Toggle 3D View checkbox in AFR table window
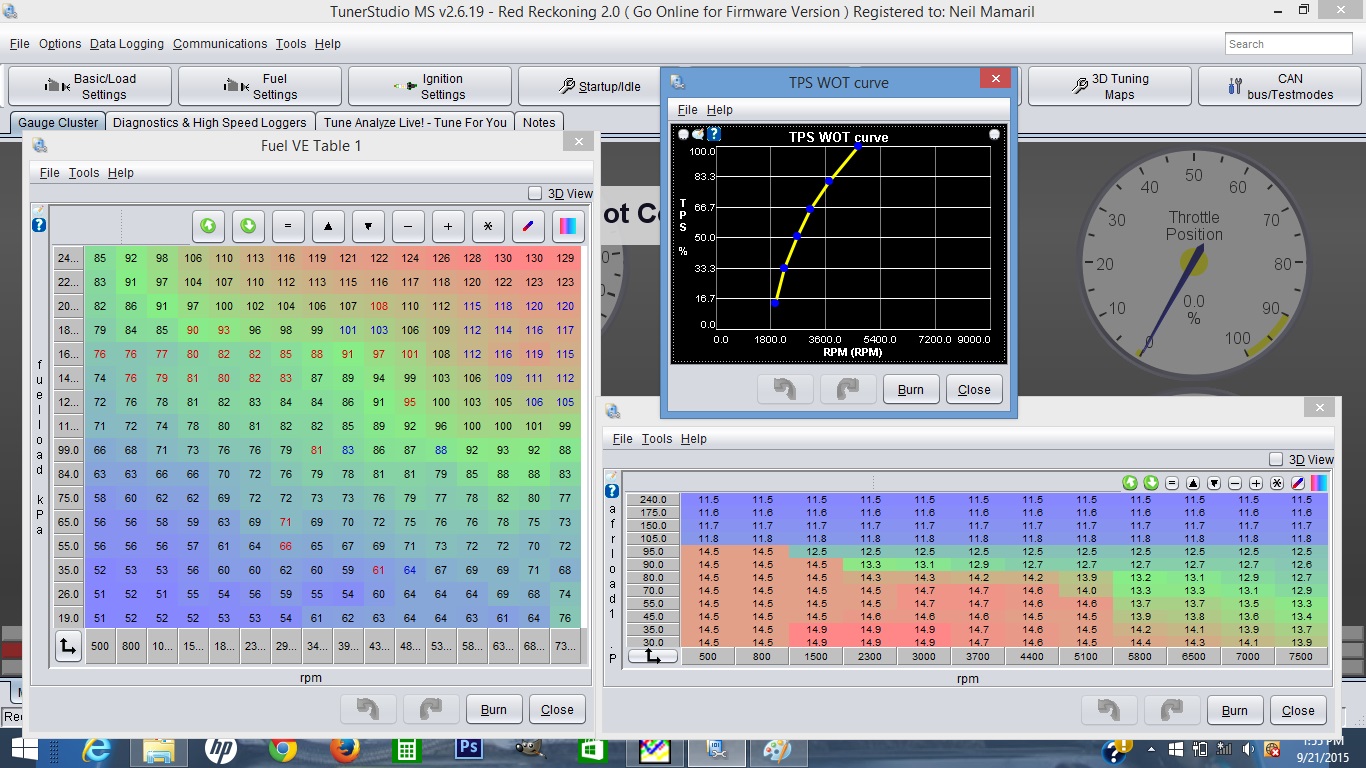The height and width of the screenshot is (768, 1366). [x=1276, y=460]
